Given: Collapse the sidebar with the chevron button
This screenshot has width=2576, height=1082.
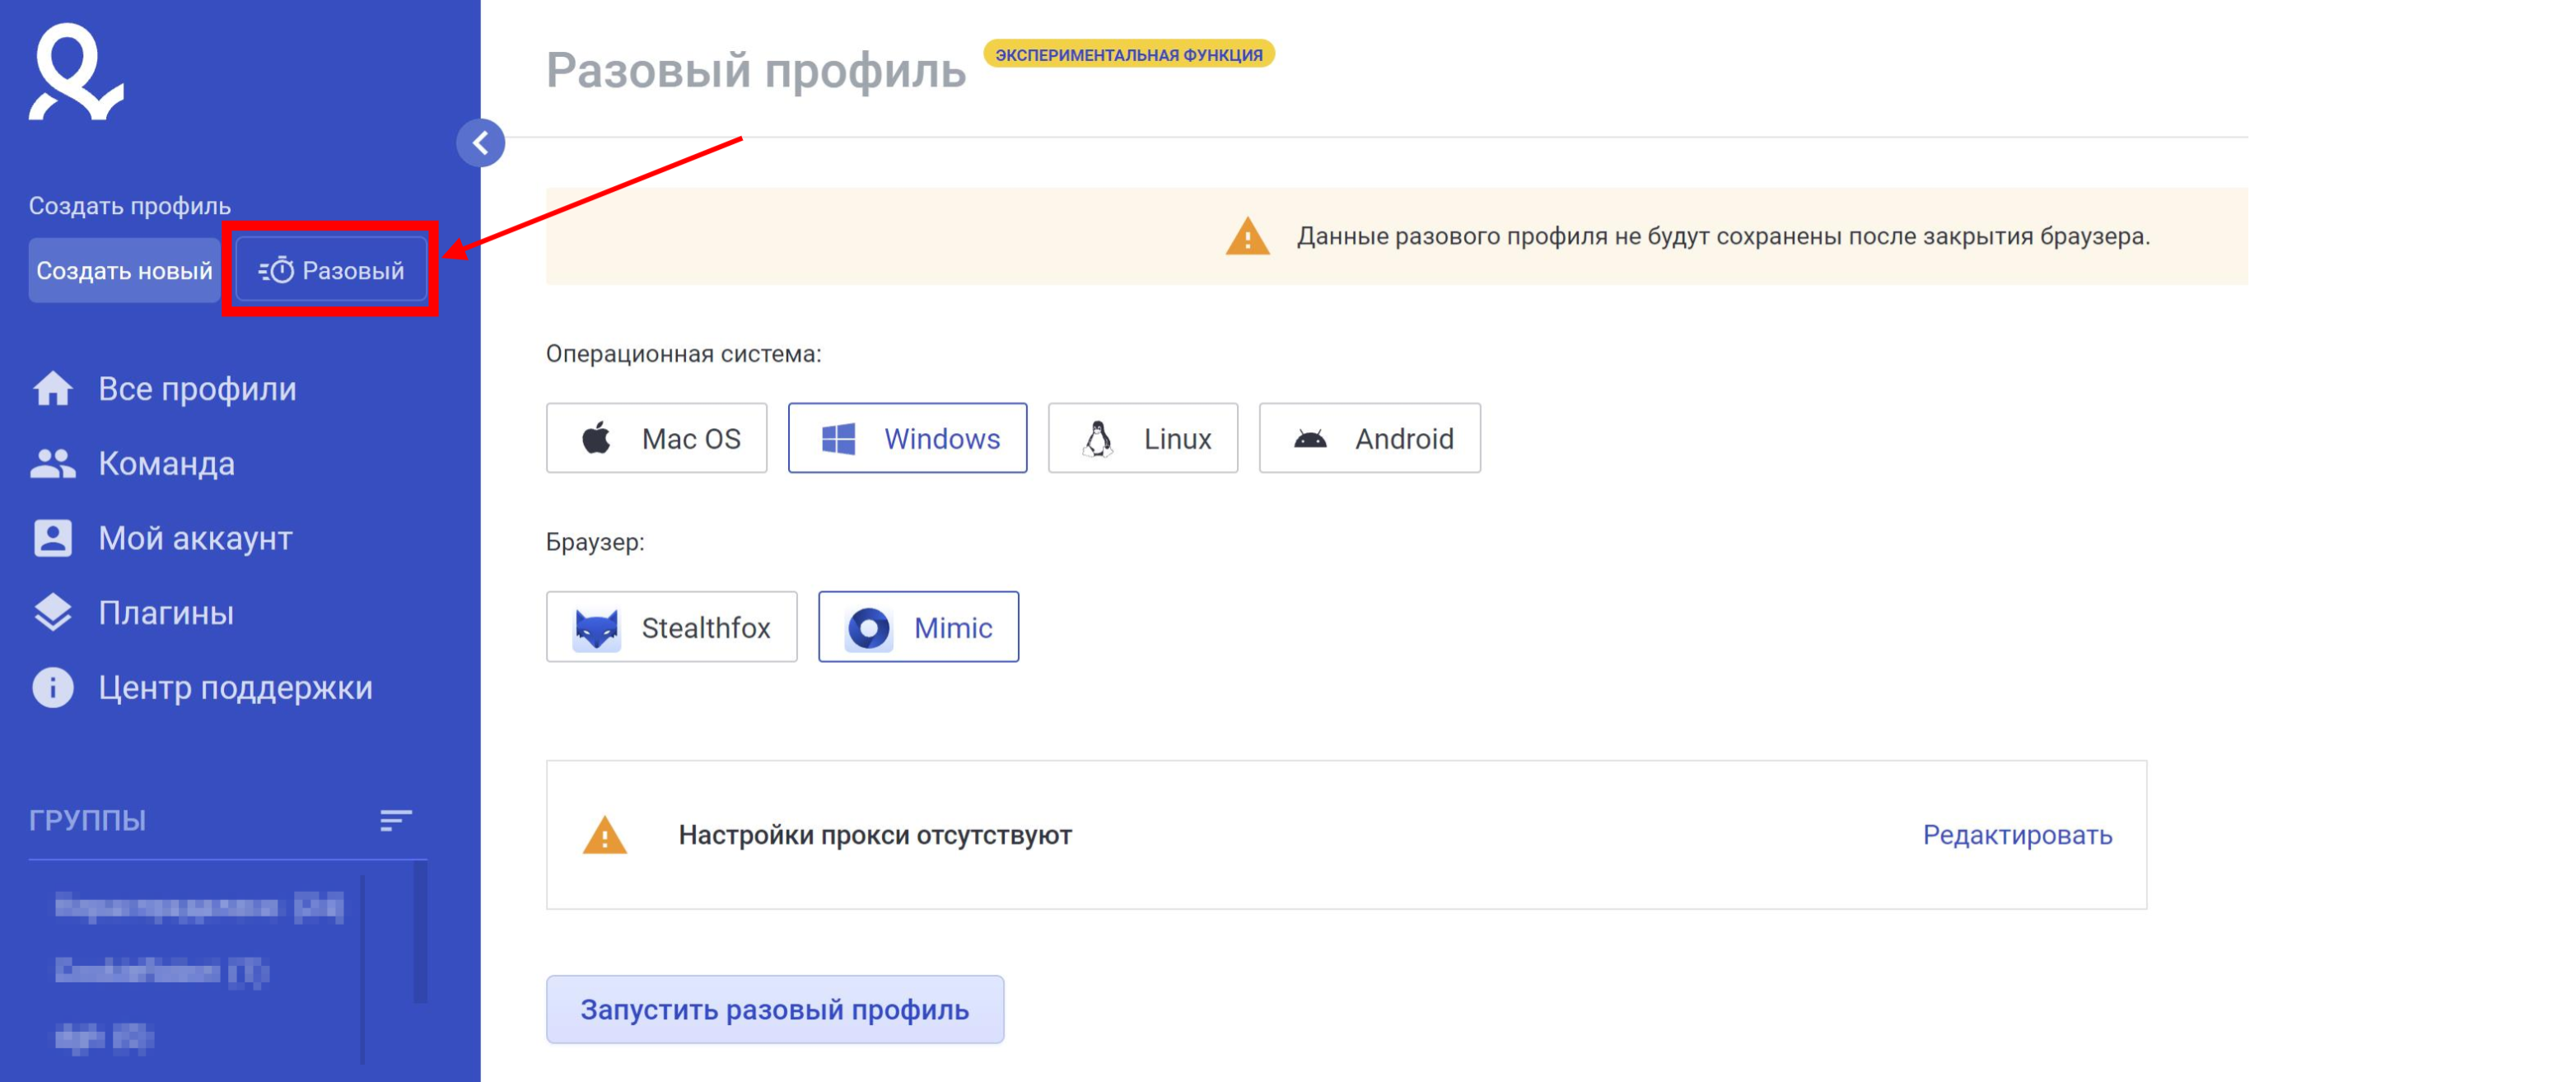Looking at the screenshot, I should tap(480, 143).
